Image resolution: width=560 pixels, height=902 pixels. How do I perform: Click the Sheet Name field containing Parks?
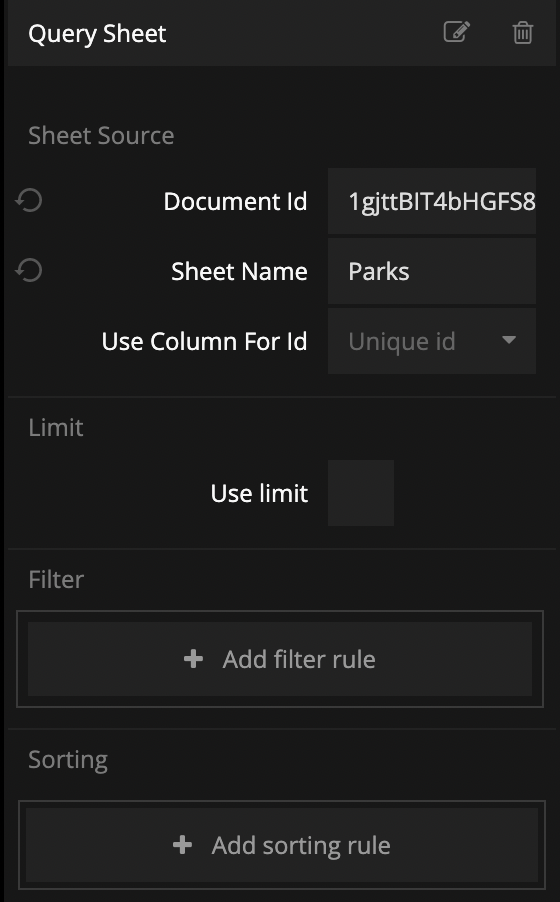[432, 272]
